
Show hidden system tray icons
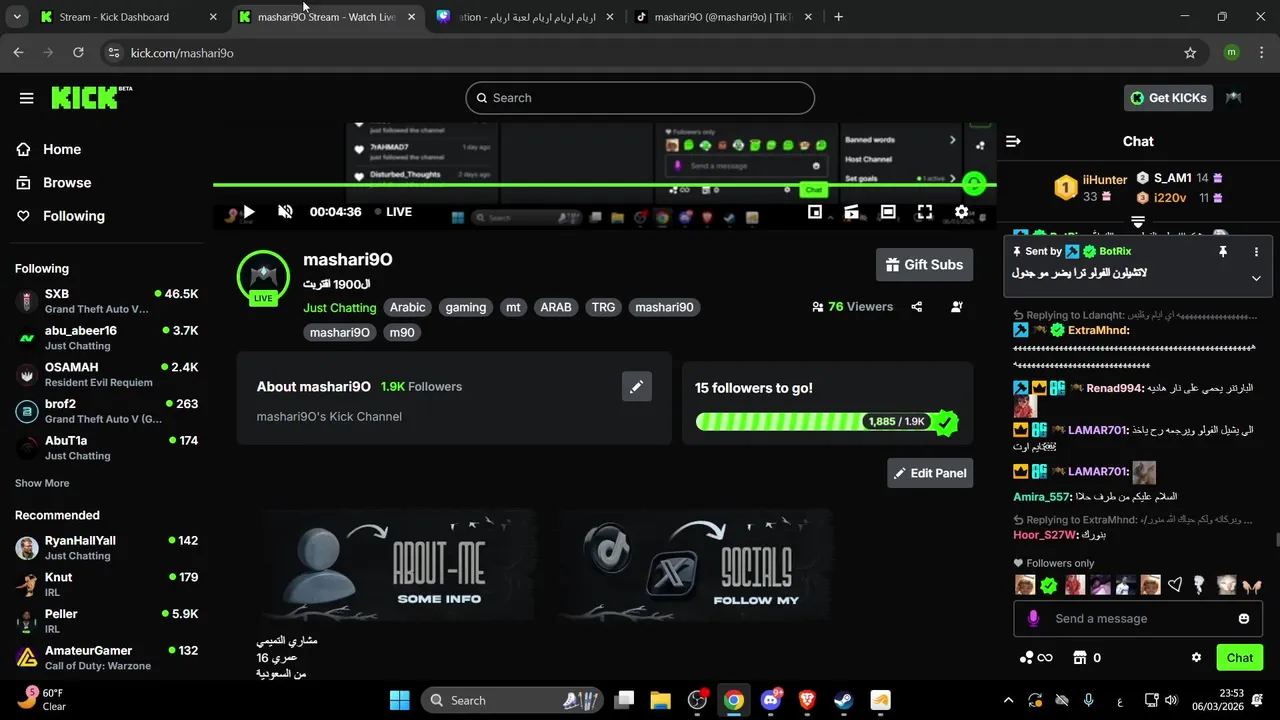click(x=1008, y=700)
